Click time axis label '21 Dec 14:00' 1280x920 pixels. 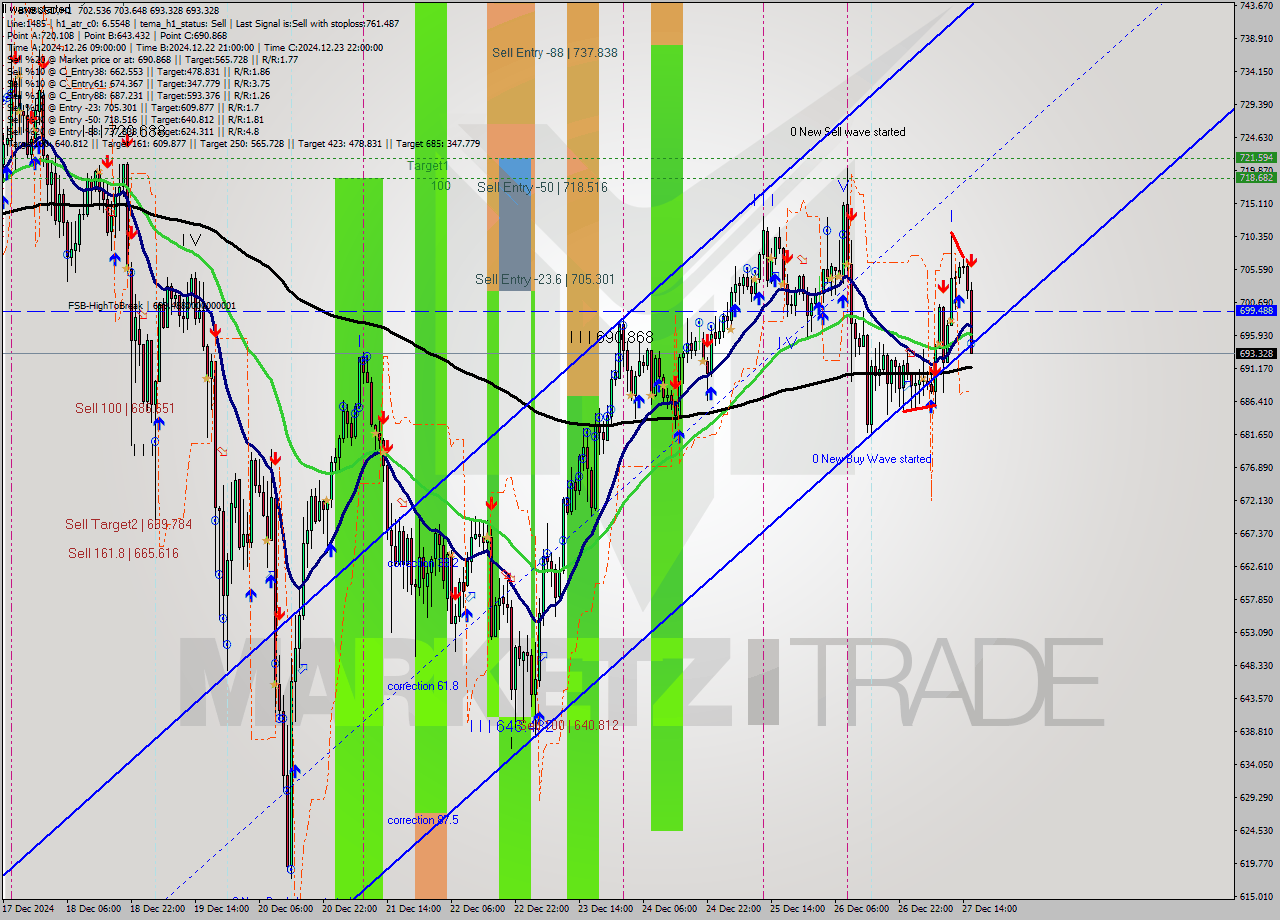pos(413,909)
